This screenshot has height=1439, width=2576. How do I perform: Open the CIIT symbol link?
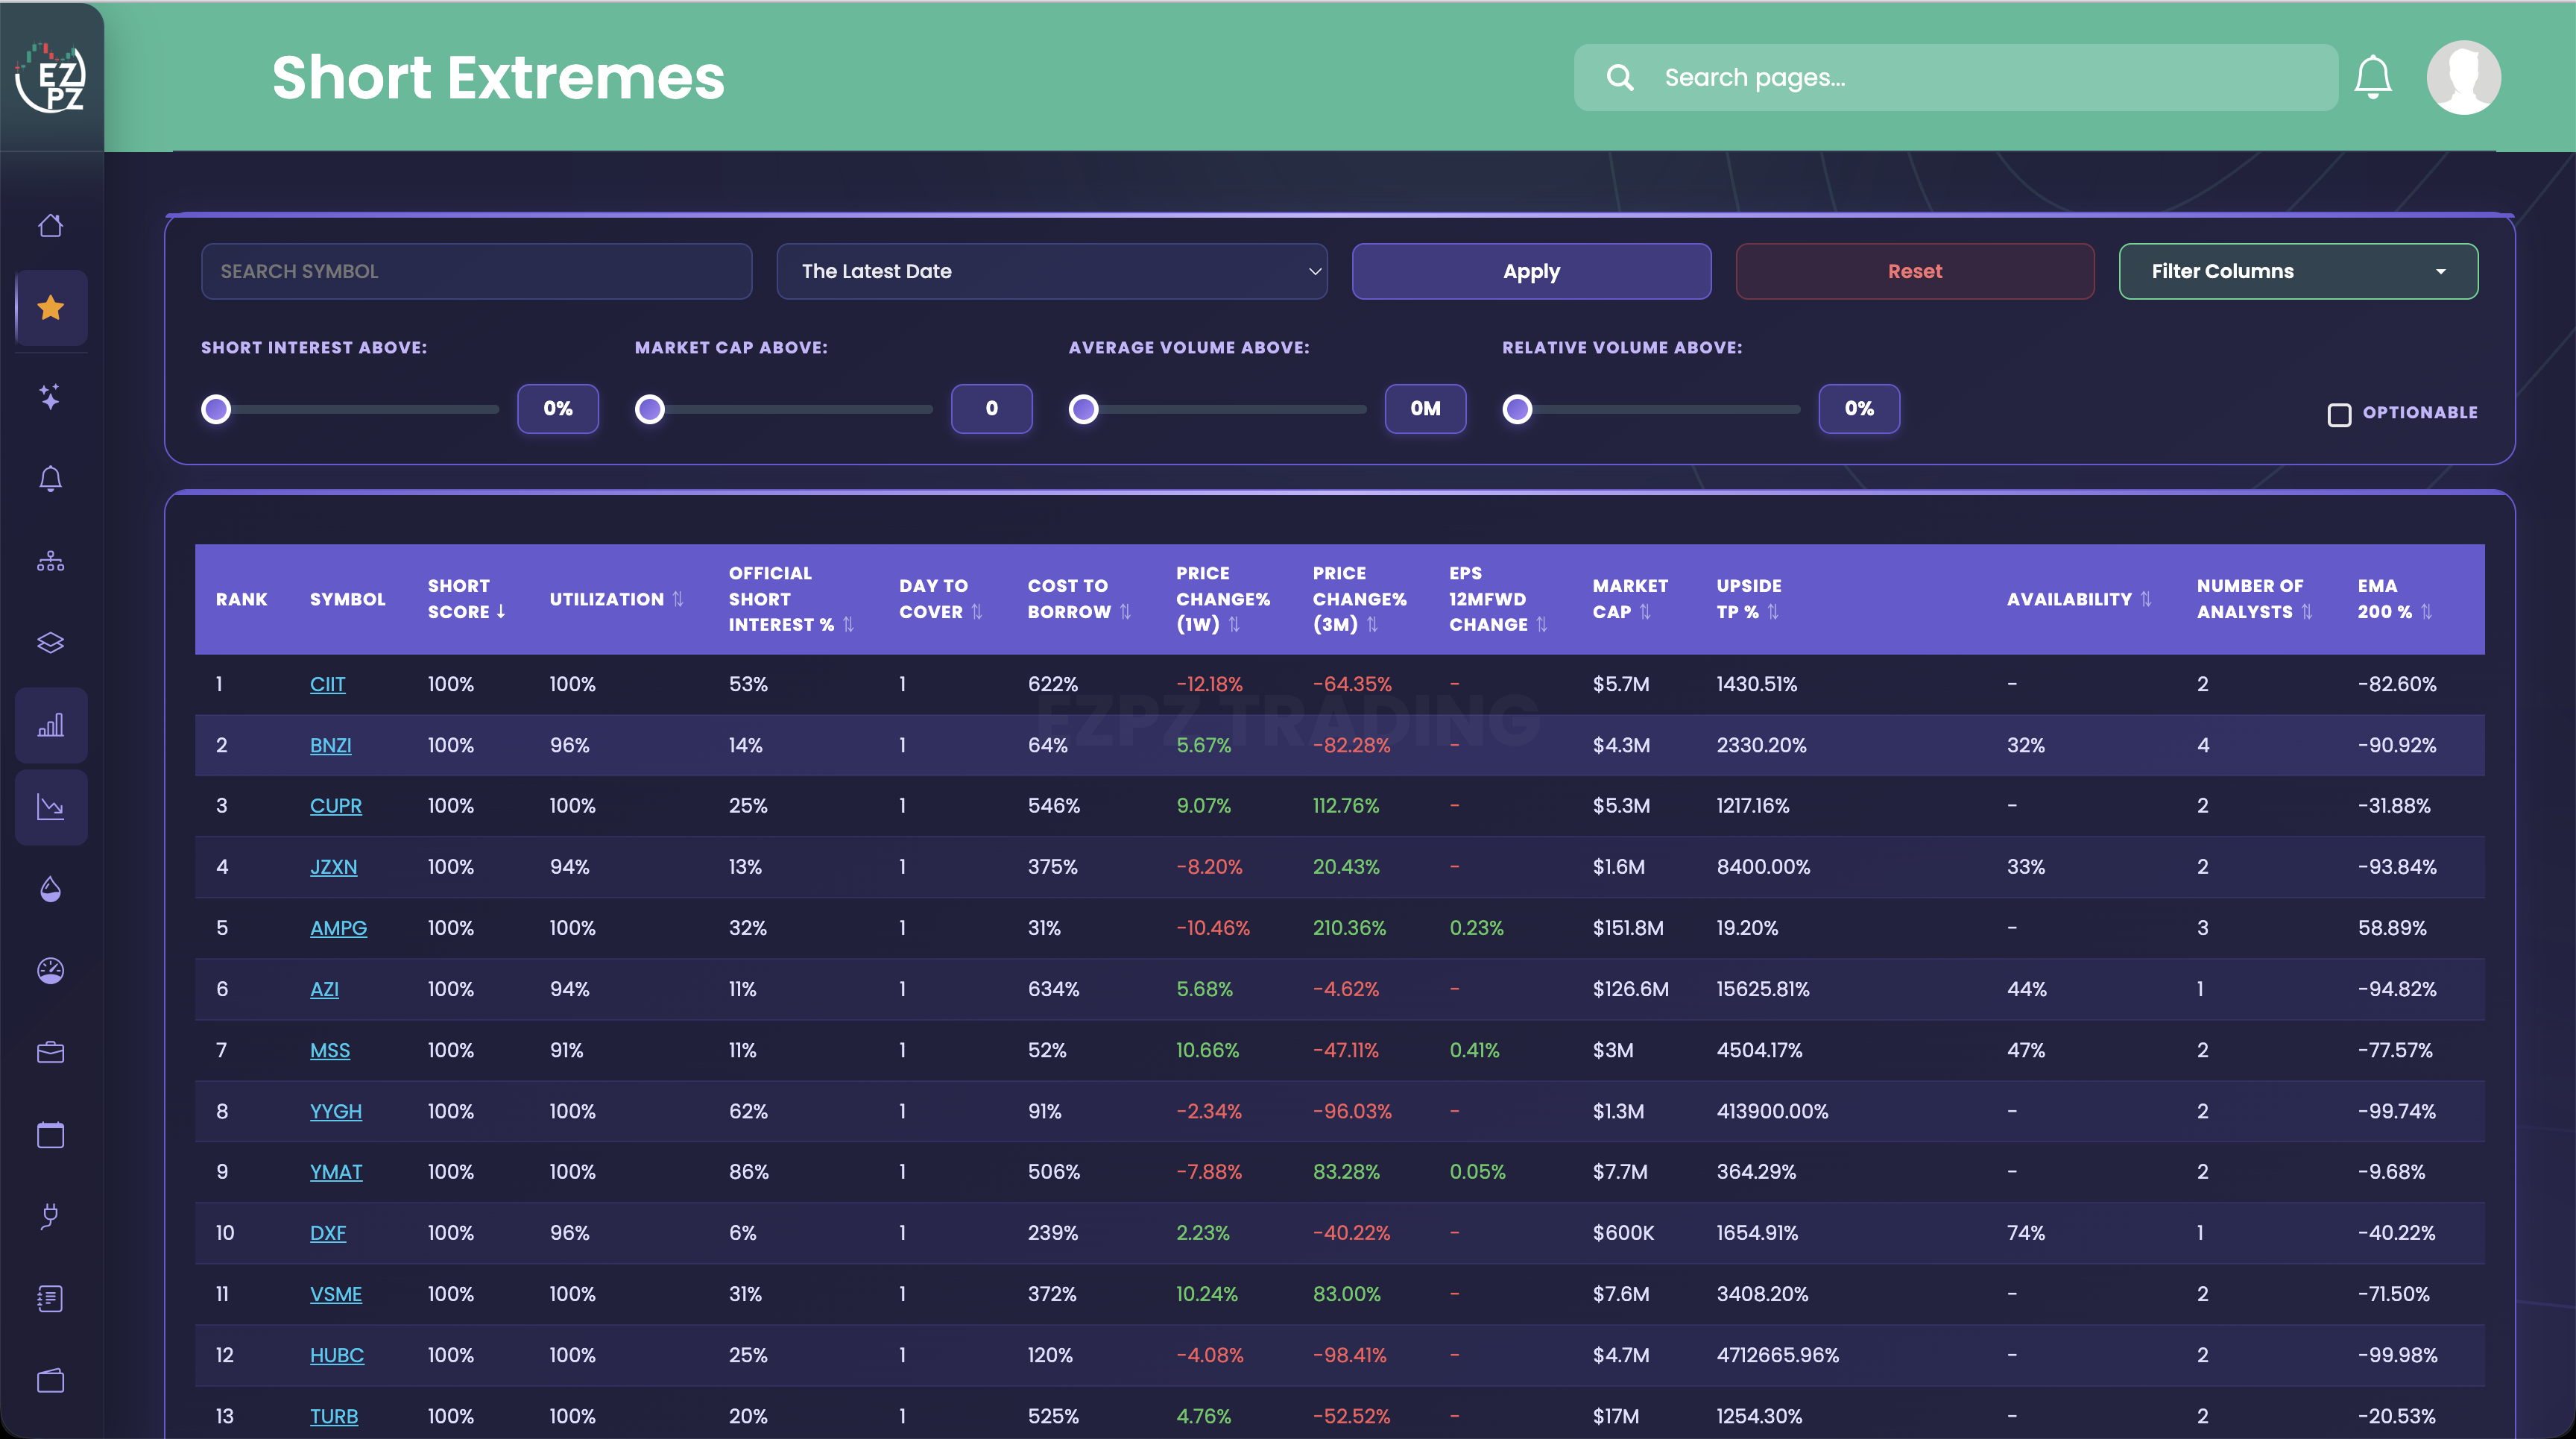[327, 684]
